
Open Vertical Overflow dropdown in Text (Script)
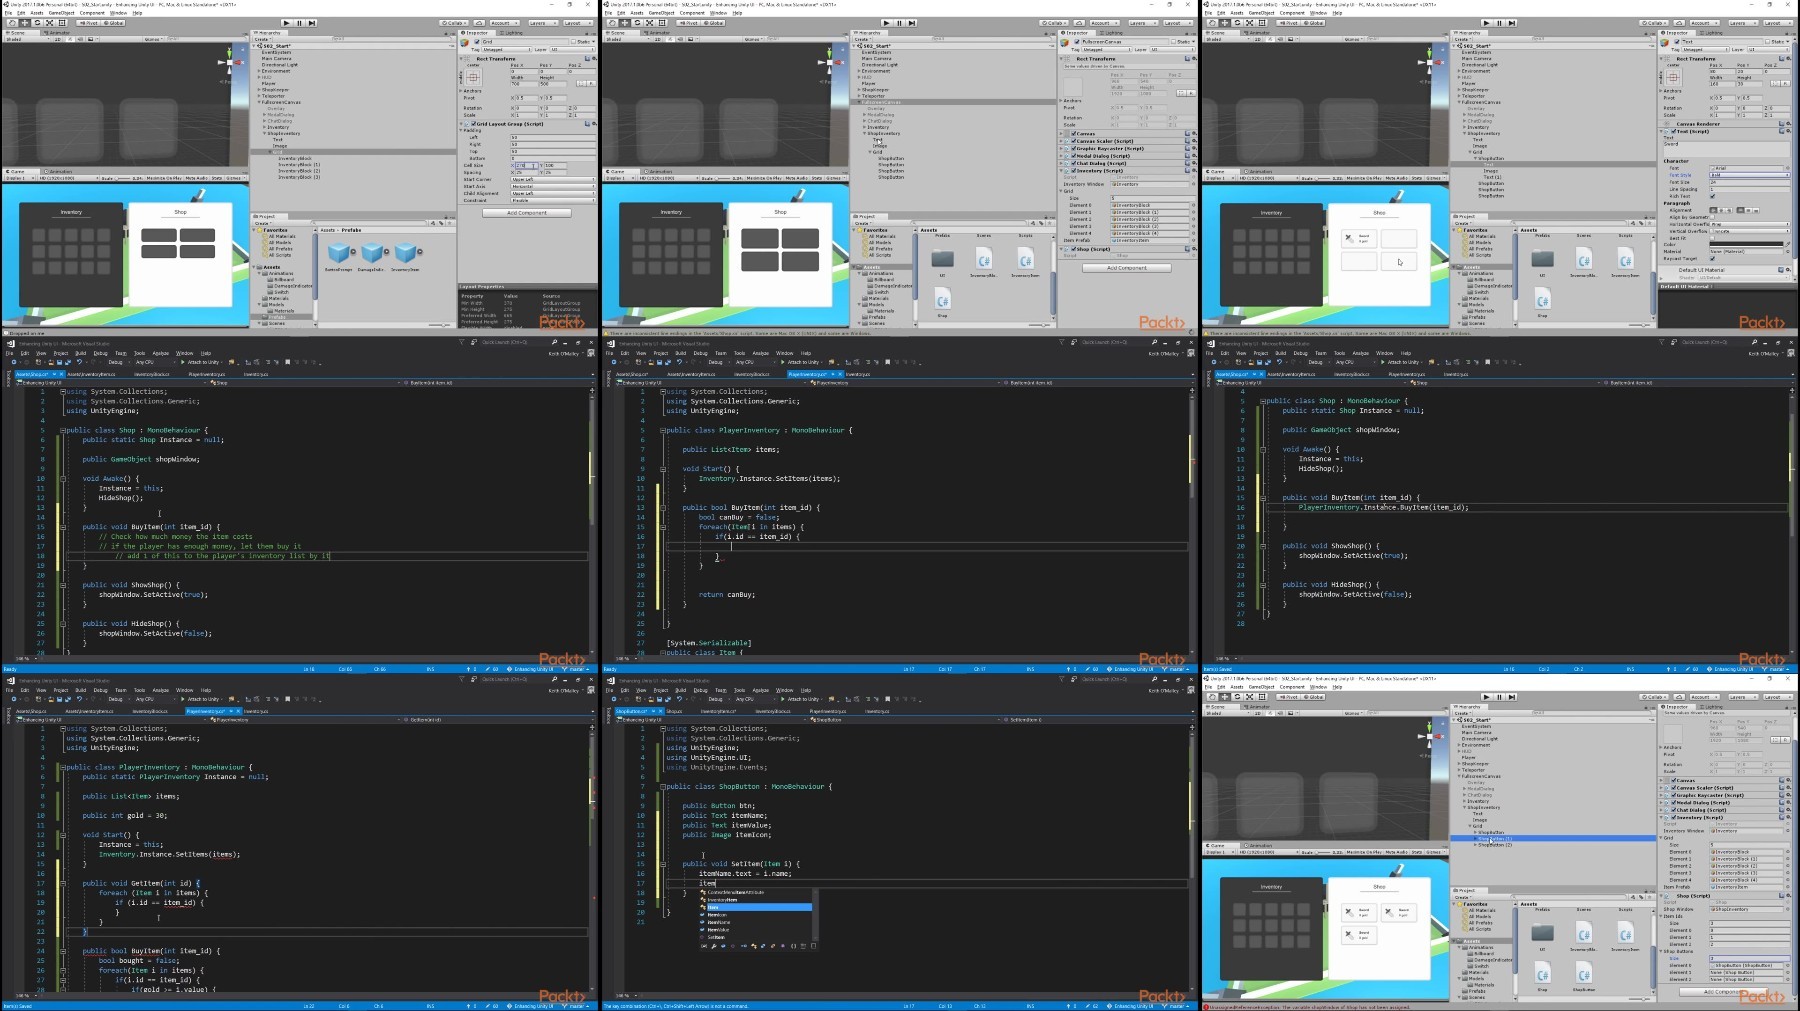coord(1750,231)
